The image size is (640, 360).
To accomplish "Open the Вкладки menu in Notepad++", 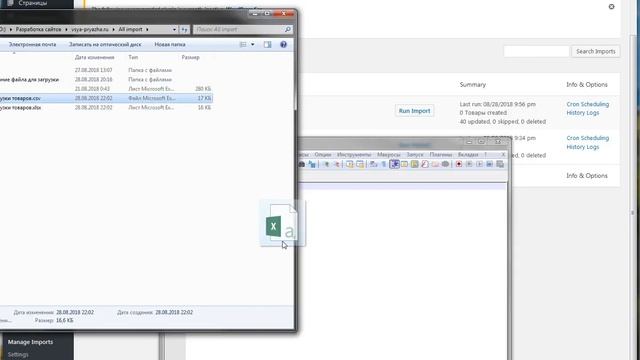I will click(x=468, y=155).
